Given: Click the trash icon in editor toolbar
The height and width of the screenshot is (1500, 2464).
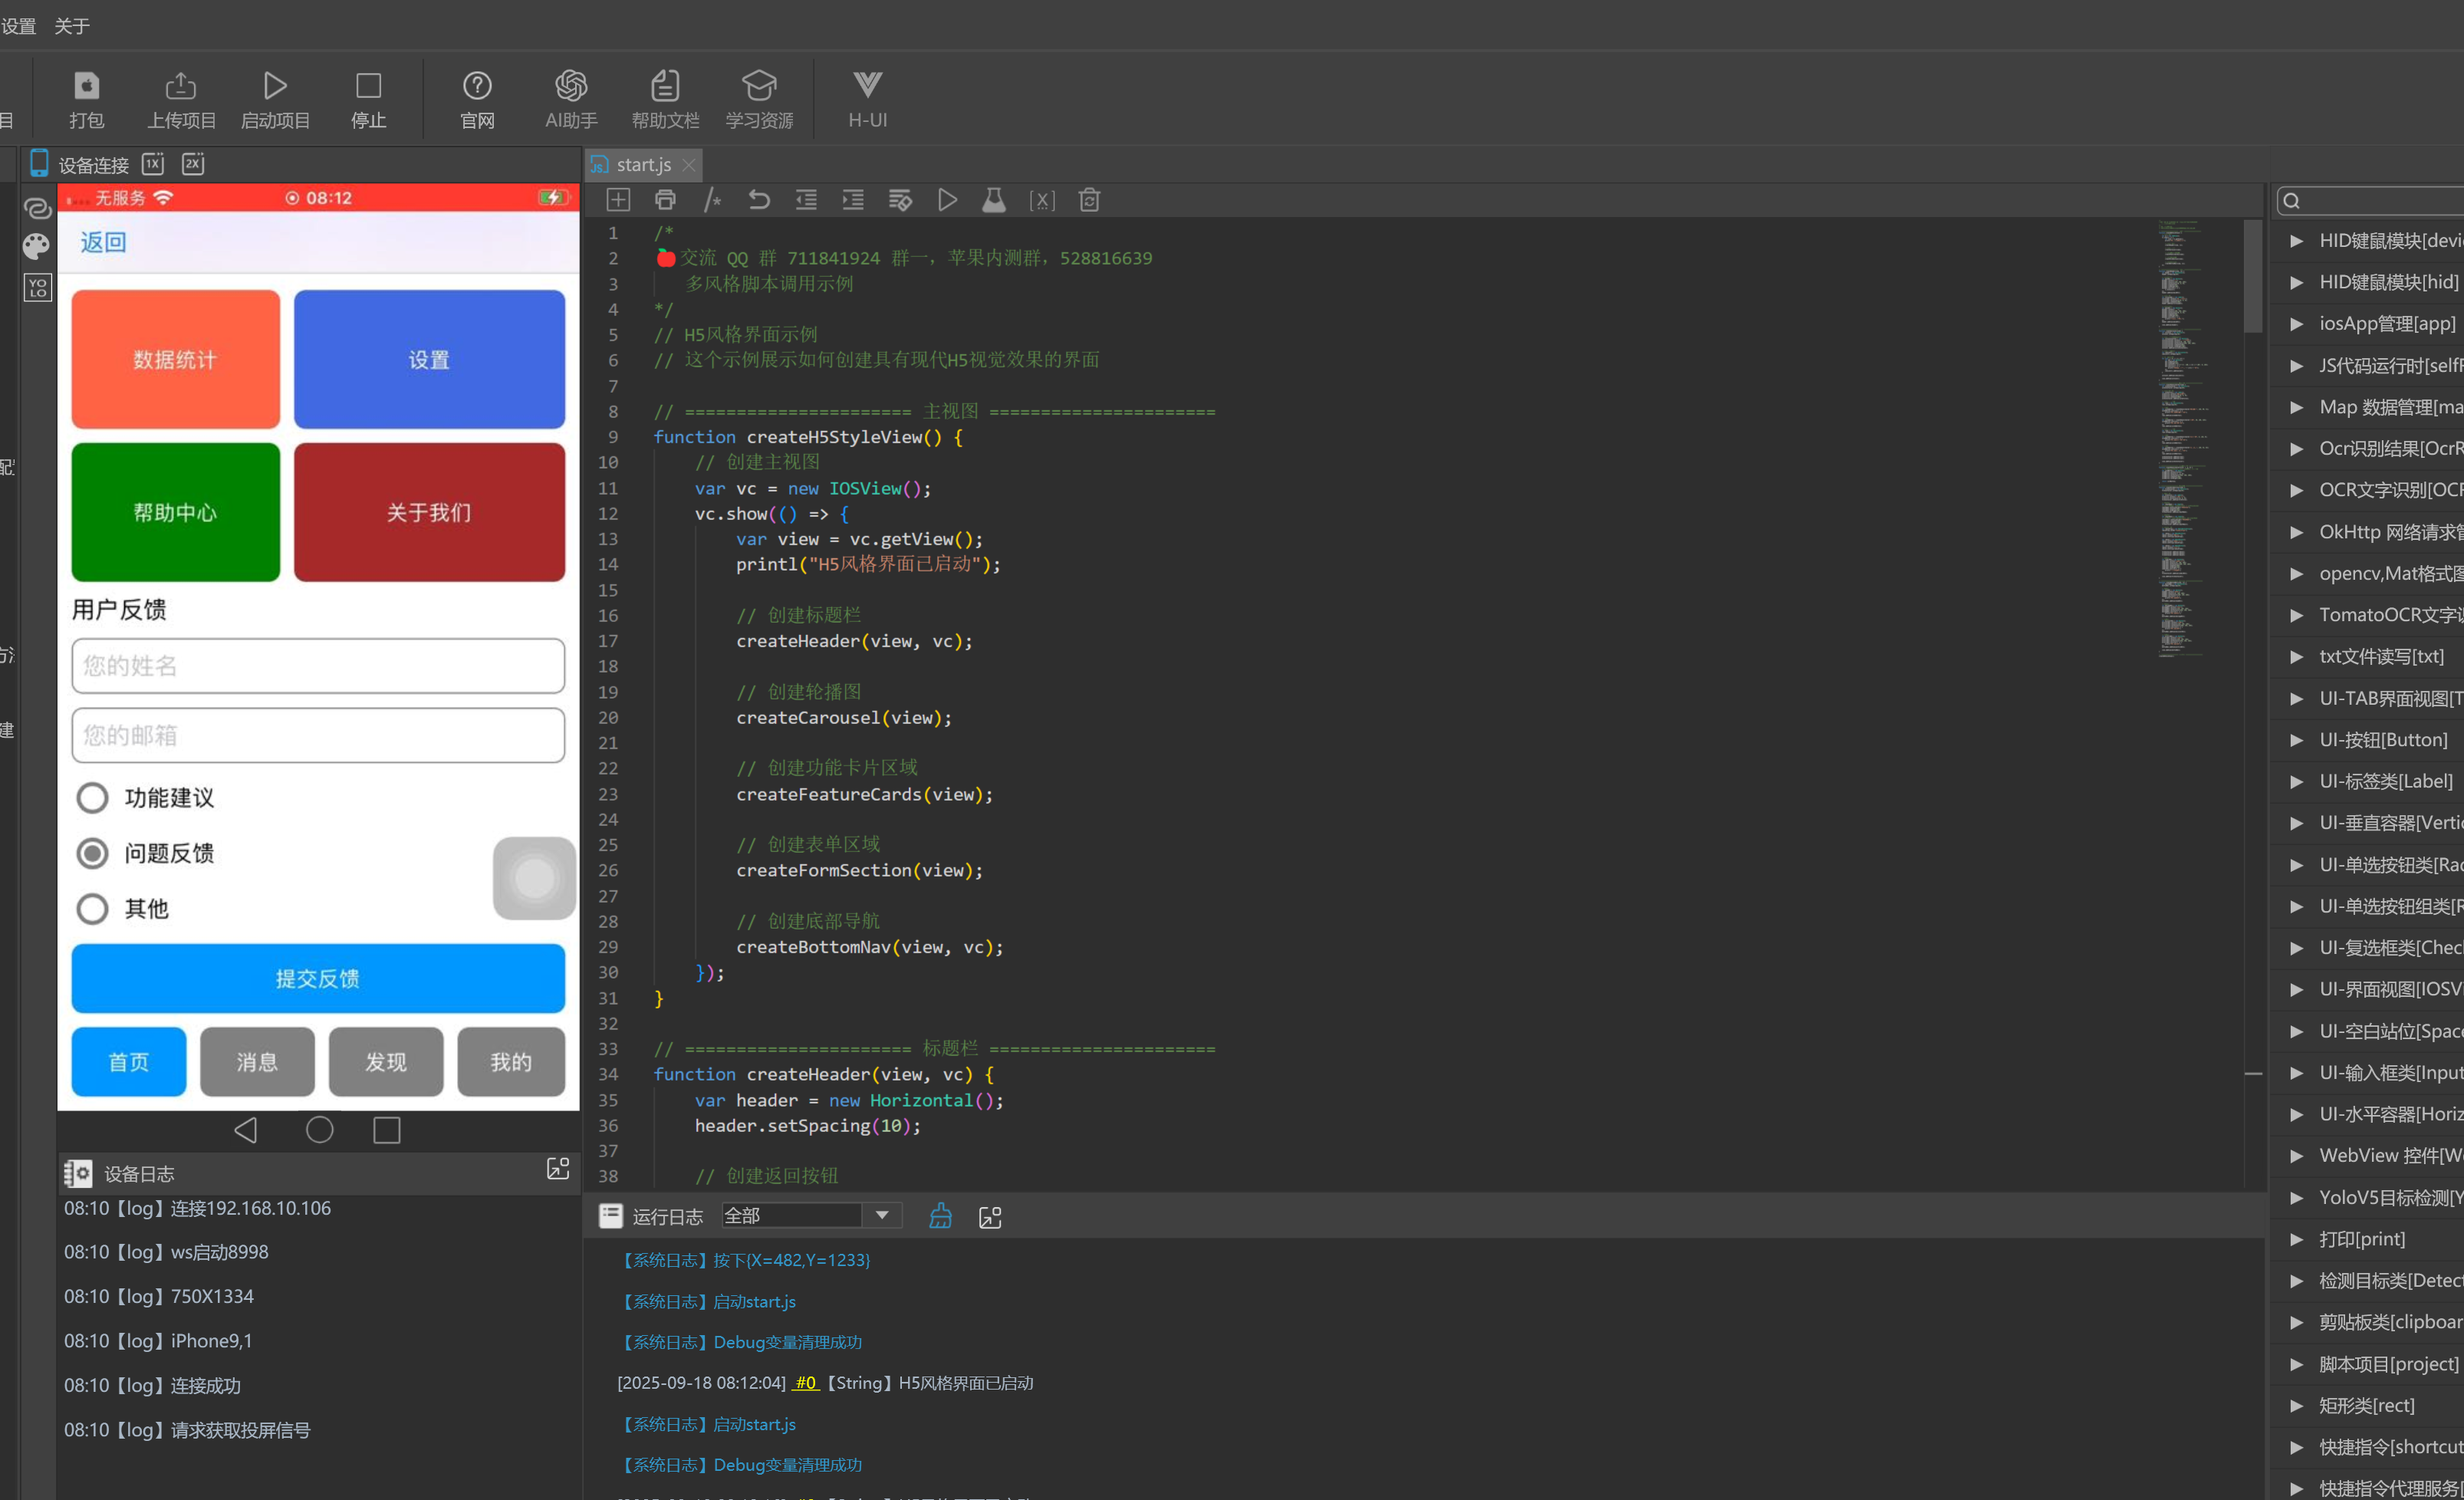Looking at the screenshot, I should pyautogui.click(x=1089, y=200).
